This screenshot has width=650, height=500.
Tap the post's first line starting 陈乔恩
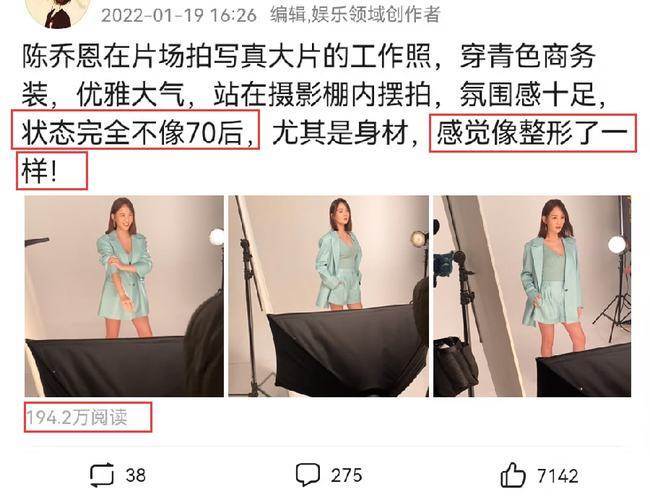click(309, 56)
